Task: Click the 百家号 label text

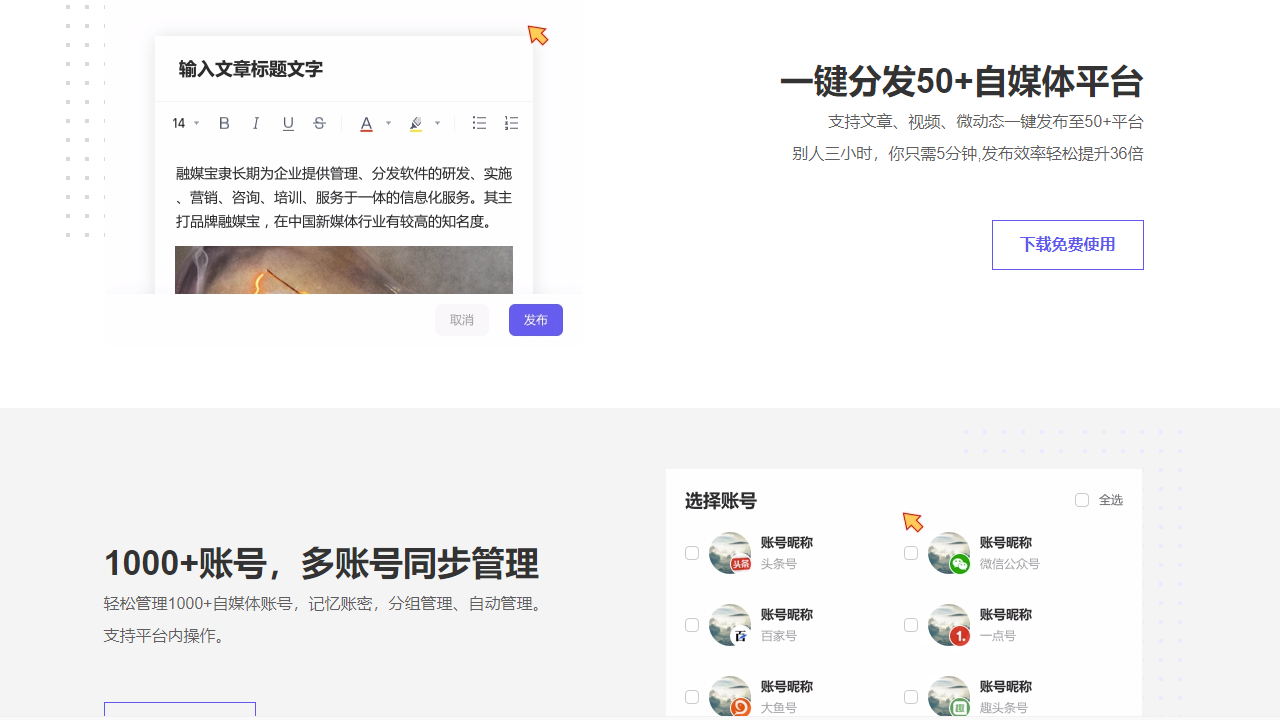Action: coord(779,636)
